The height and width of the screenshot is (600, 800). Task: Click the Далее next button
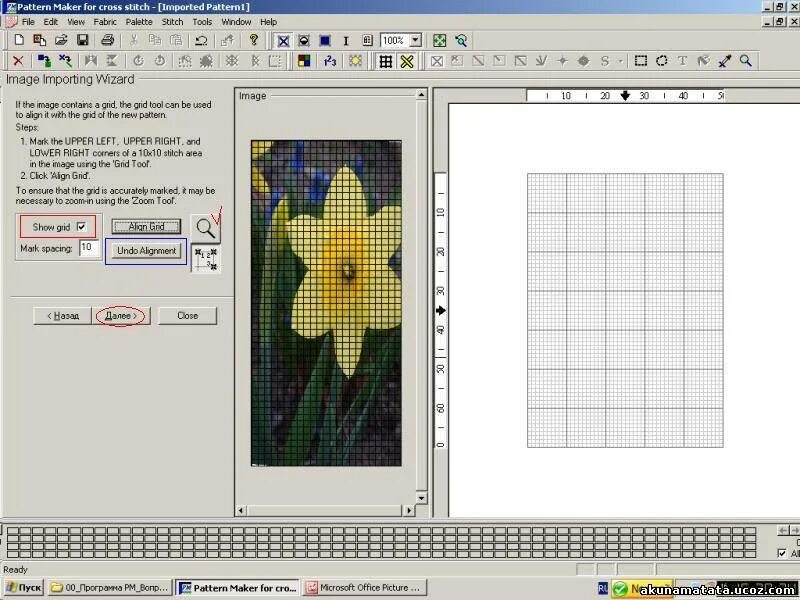click(121, 316)
